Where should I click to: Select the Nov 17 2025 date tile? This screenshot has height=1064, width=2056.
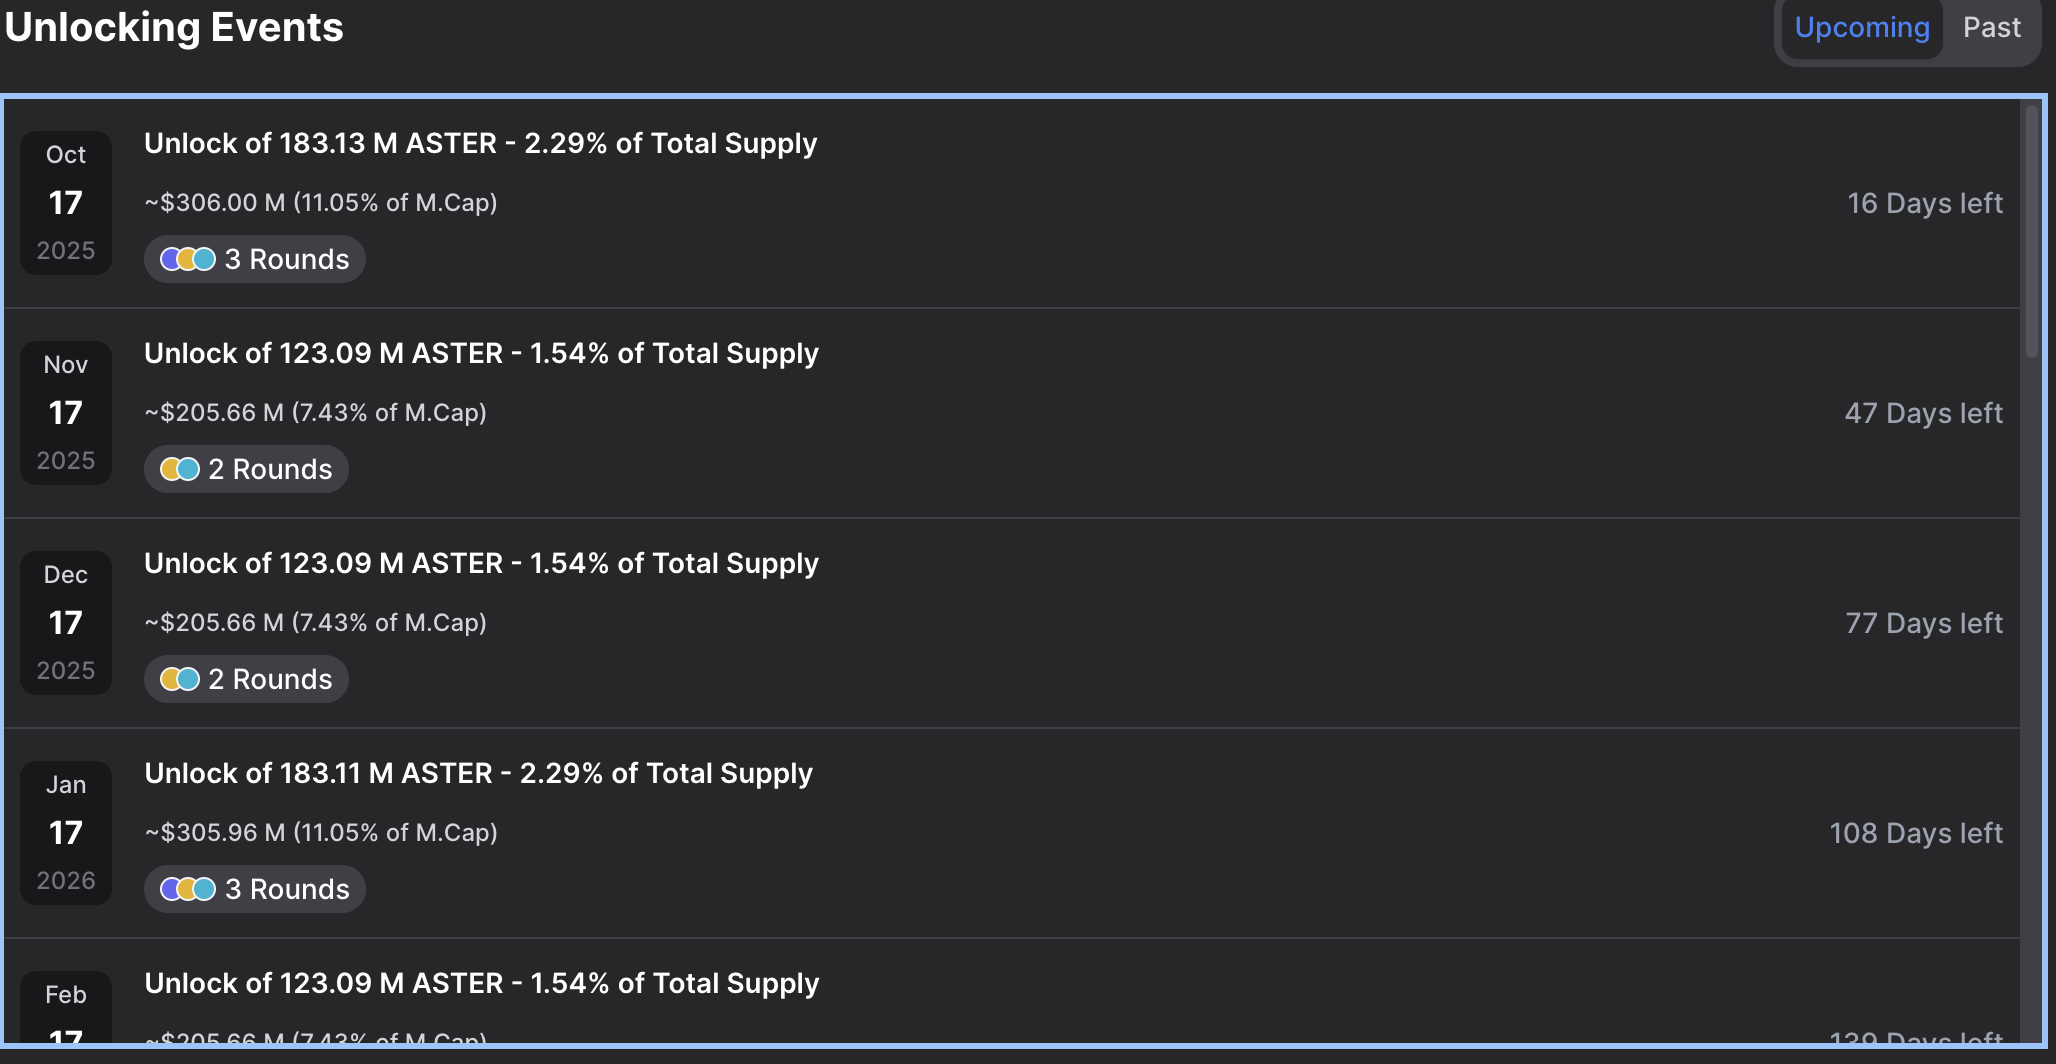click(x=66, y=413)
